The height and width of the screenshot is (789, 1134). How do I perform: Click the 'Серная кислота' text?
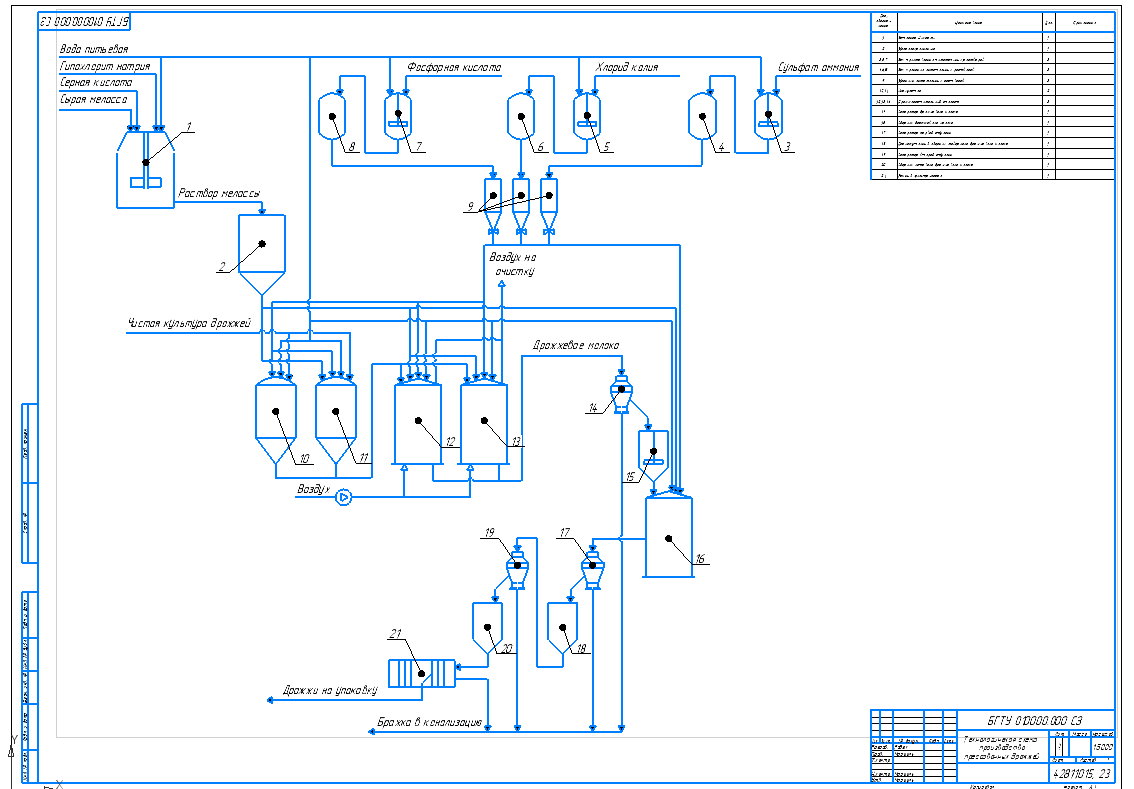point(95,82)
